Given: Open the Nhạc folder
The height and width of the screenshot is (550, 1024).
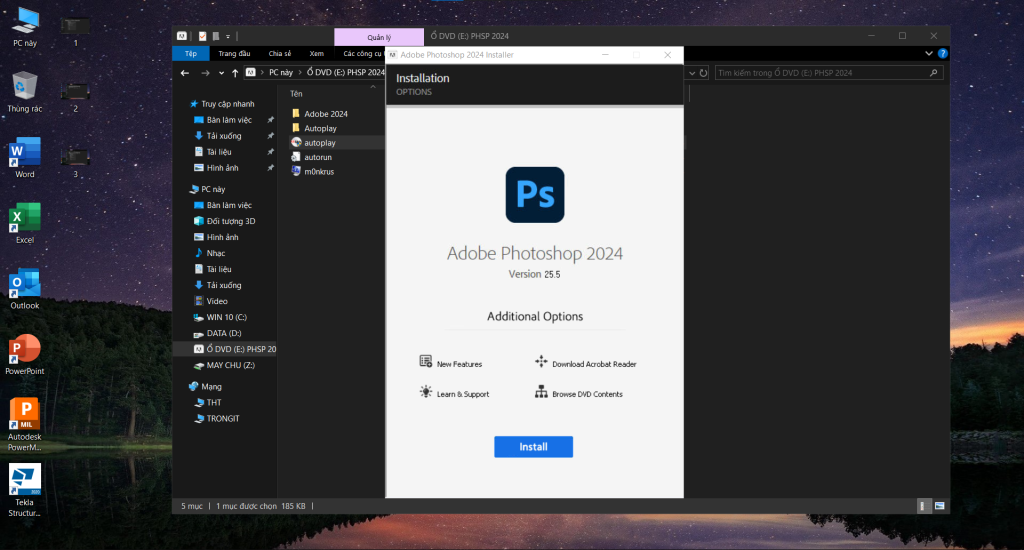Looking at the screenshot, I should [x=210, y=253].
